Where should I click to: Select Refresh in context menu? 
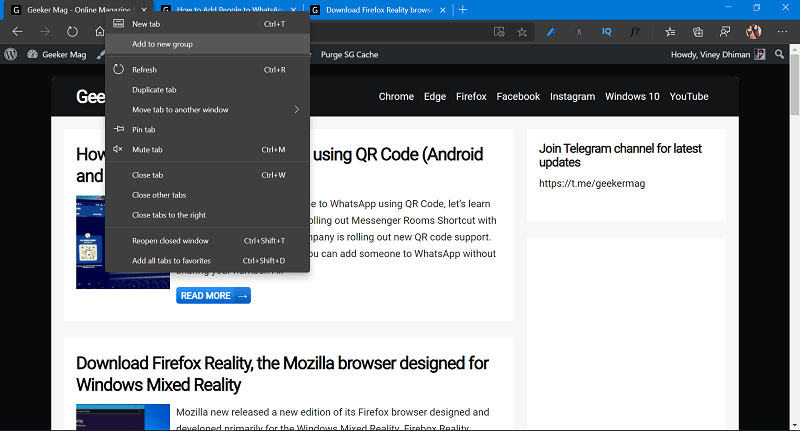tap(207, 69)
